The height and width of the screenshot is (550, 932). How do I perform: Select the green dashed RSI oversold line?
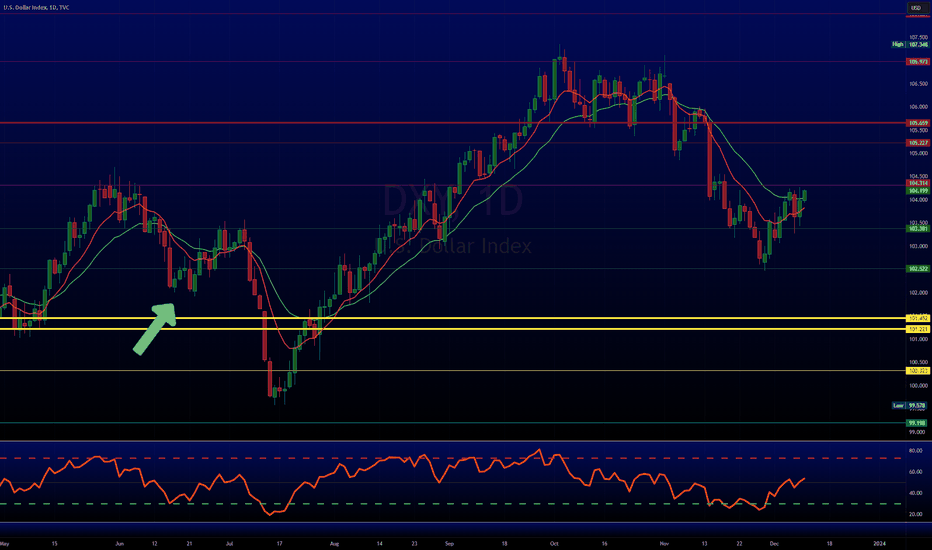[452, 504]
